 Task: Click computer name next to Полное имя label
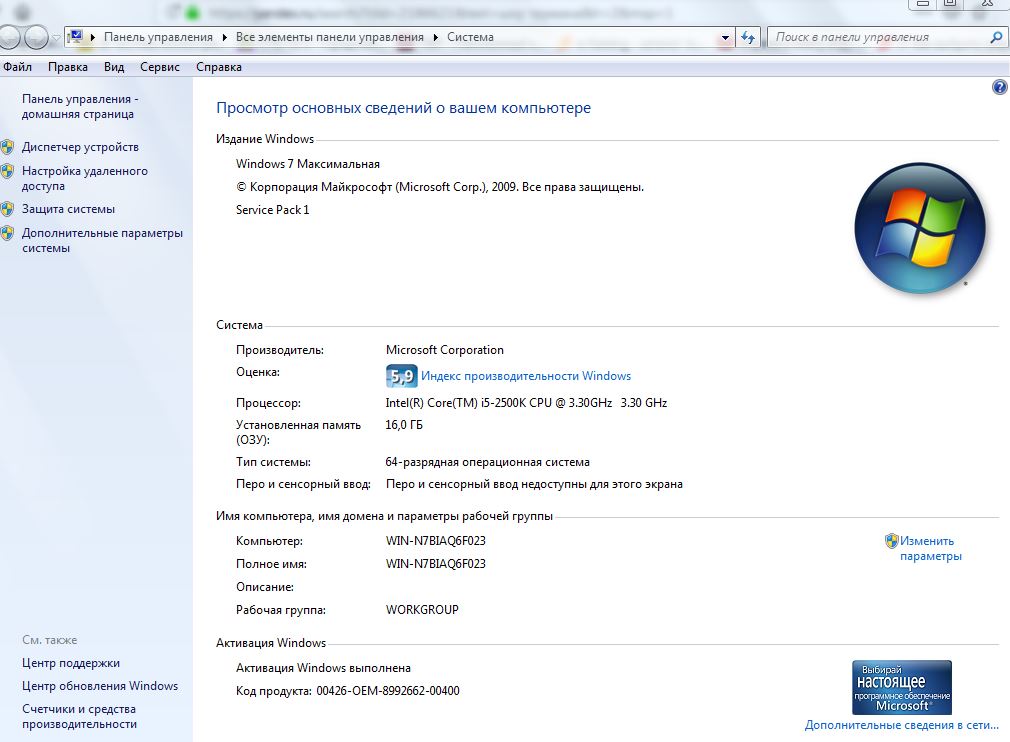pyautogui.click(x=435, y=564)
